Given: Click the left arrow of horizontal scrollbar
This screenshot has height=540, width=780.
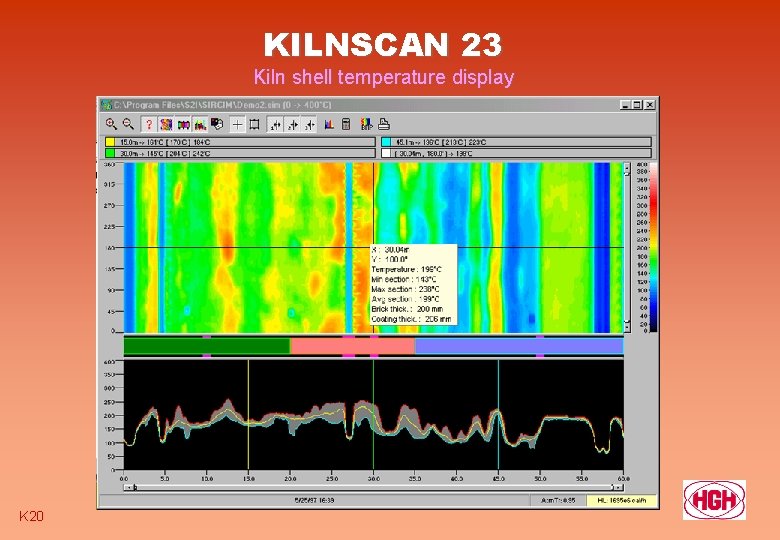Looking at the screenshot, I should pos(129,488).
